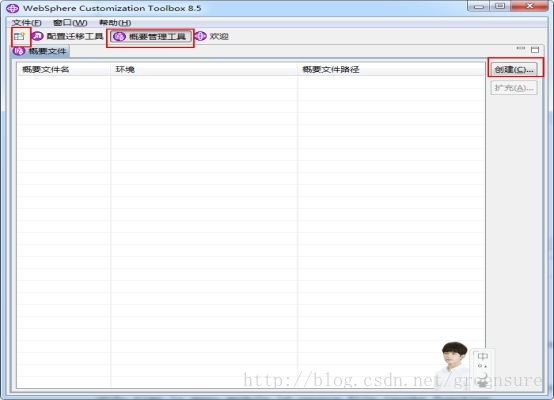Screen dimensions: 554x400
Task: Select the 概要文件 view tab
Action: pyautogui.click(x=41, y=51)
